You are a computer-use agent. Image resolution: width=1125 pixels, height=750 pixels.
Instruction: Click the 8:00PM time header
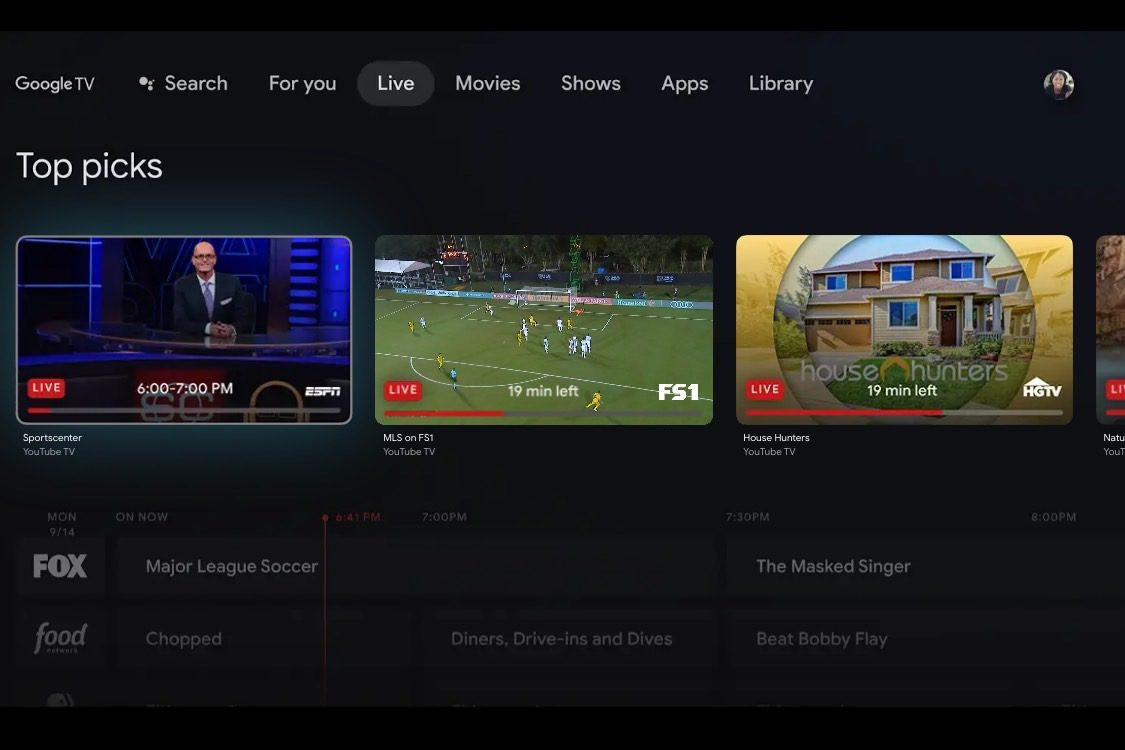[1053, 517]
